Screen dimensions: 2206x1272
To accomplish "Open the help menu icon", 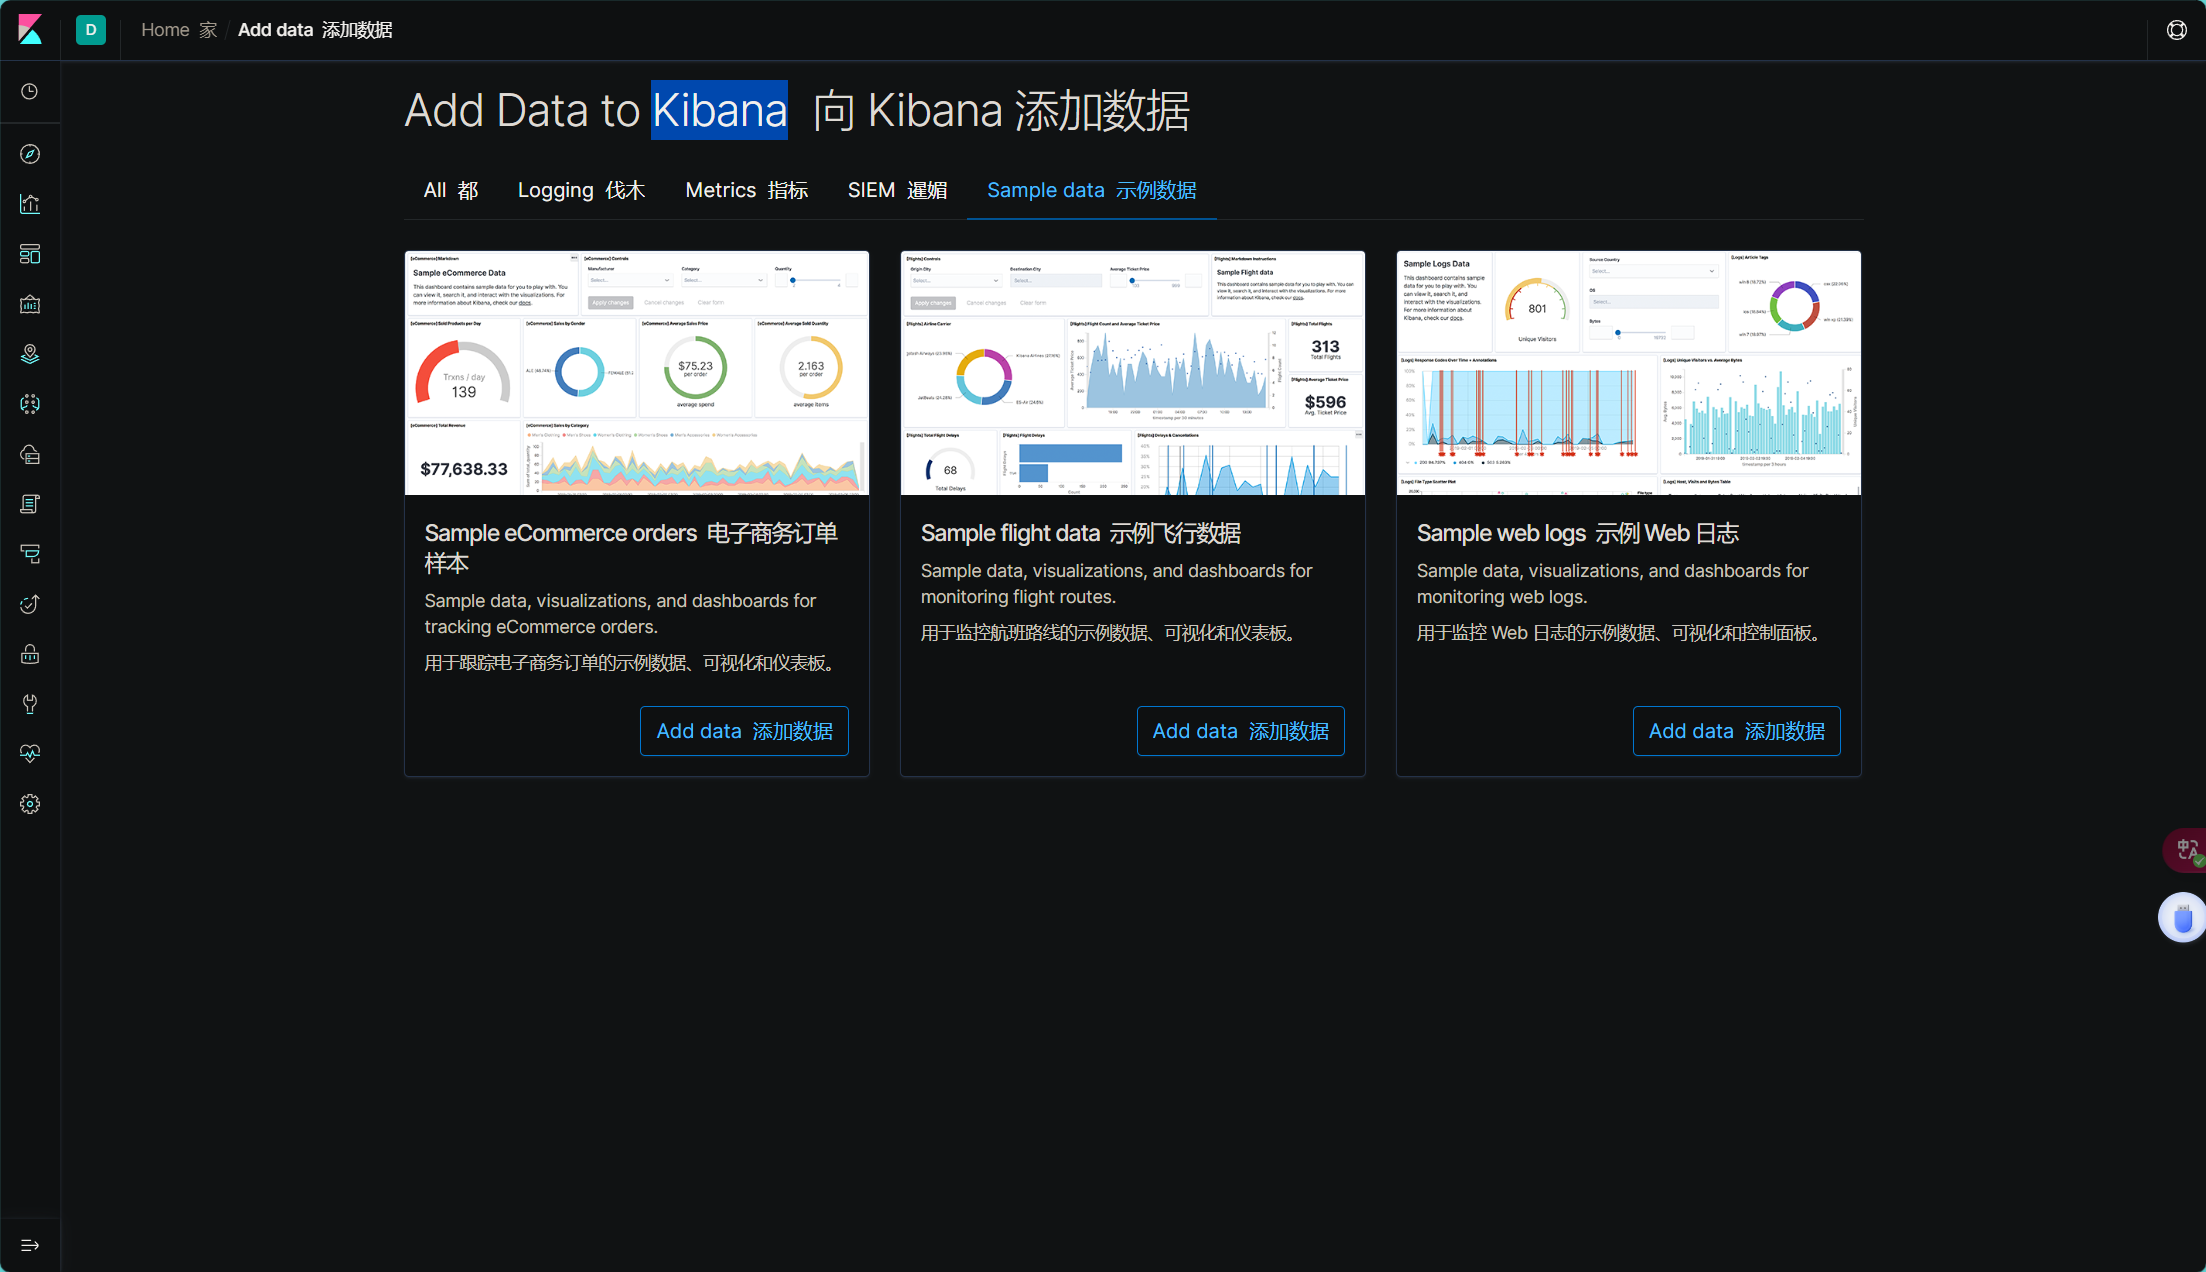I will pos(2176,30).
